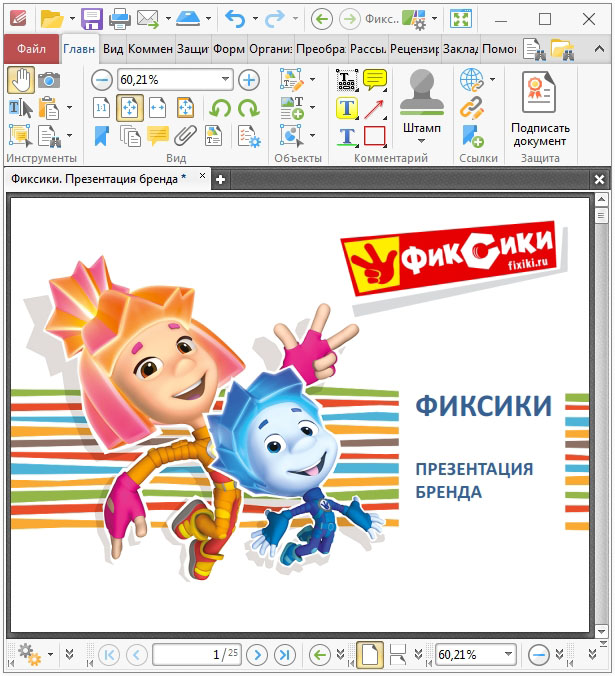Switch to the Вид ribbon tab
The image size is (615, 676).
pyautogui.click(x=113, y=48)
